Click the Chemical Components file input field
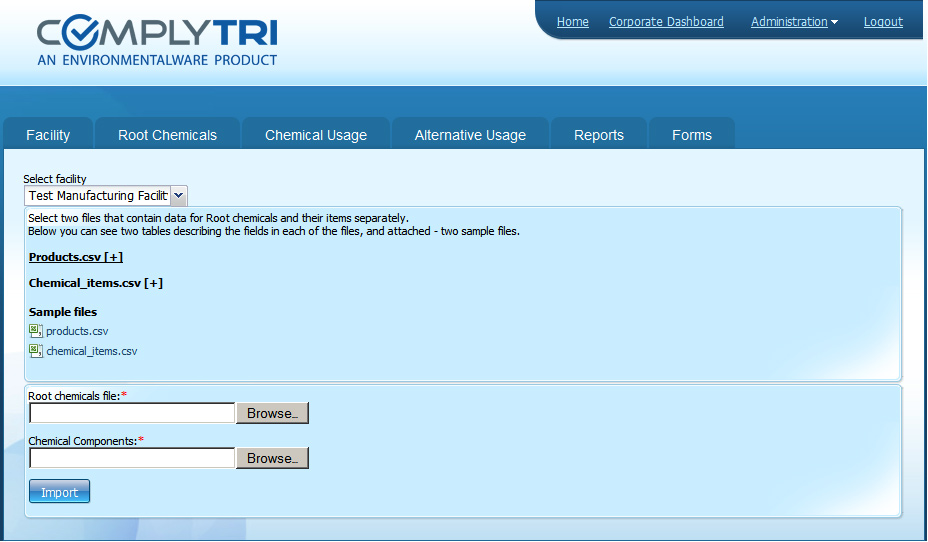 pos(132,458)
